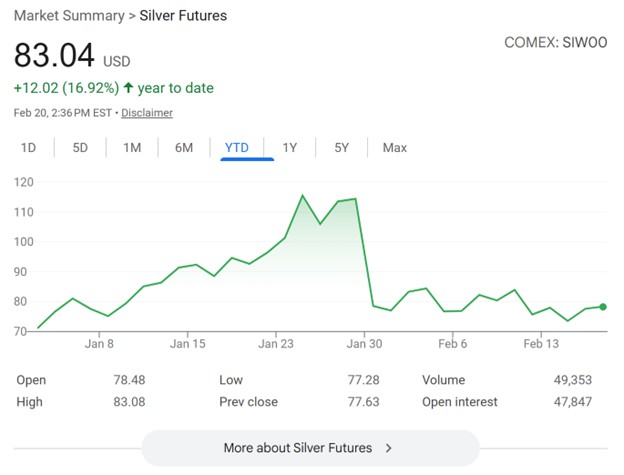Viewport: 624px width, 475px height.
Task: Switch to the 5D range tab
Action: pos(80,148)
